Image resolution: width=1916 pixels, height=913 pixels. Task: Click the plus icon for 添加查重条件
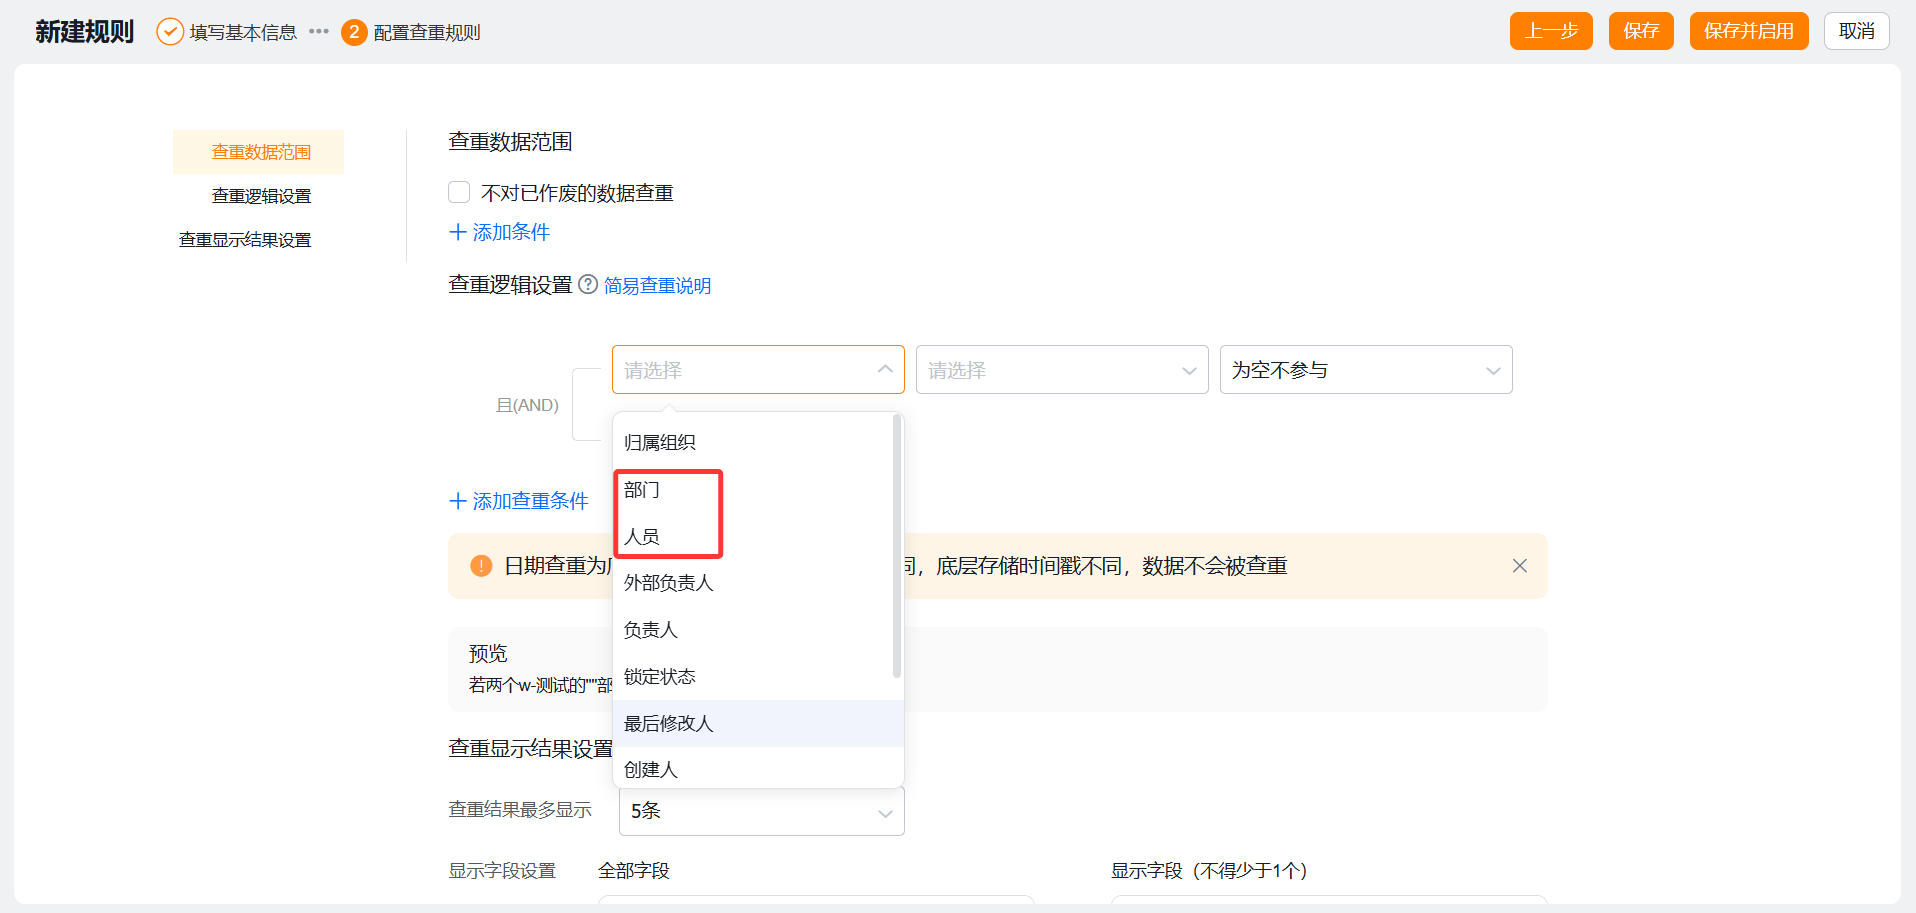[458, 501]
